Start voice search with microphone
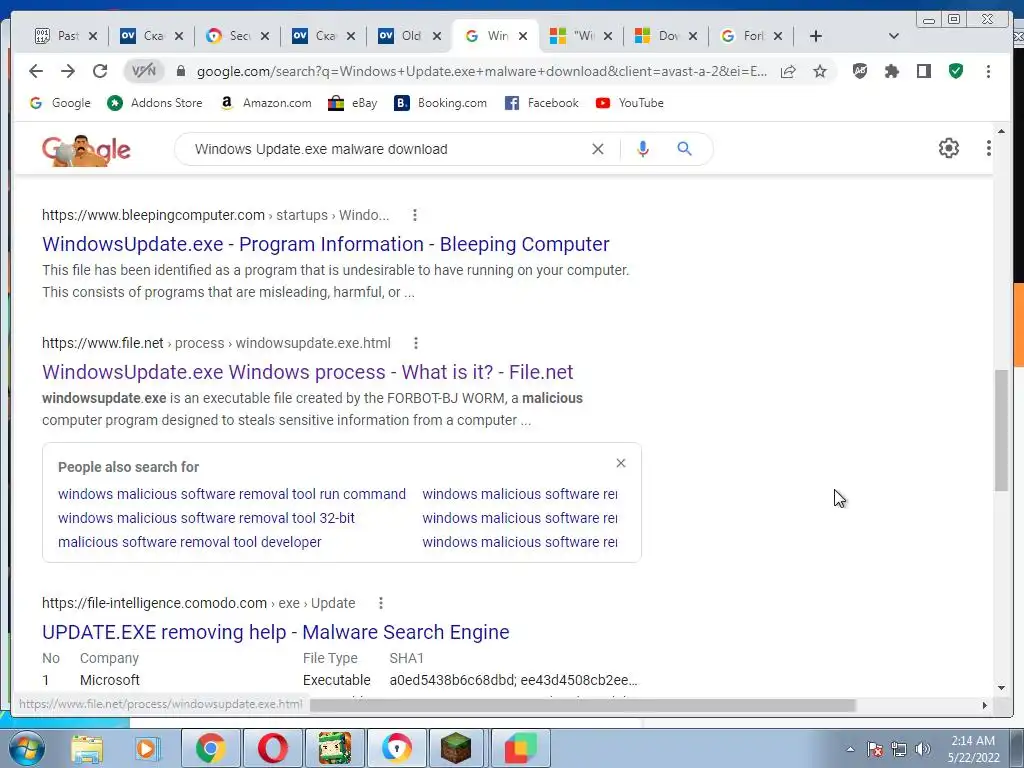This screenshot has width=1024, height=768. pos(643,149)
